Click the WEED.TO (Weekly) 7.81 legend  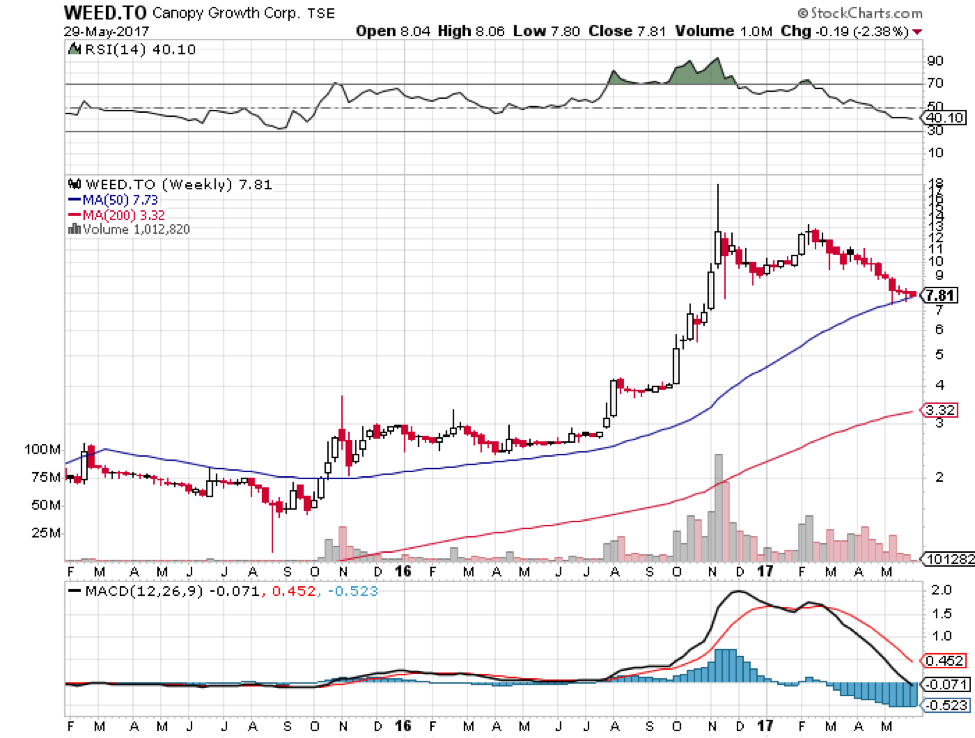click(x=178, y=185)
